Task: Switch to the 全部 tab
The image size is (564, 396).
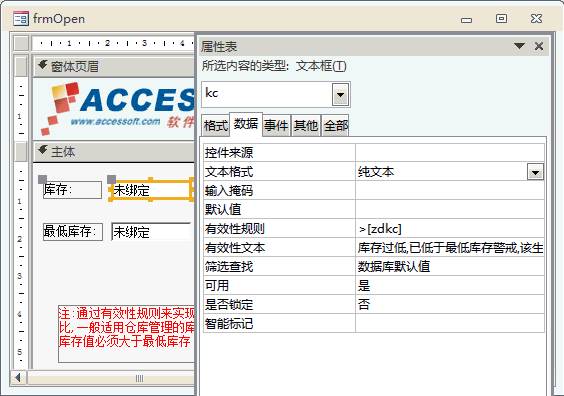Action: click(x=335, y=126)
